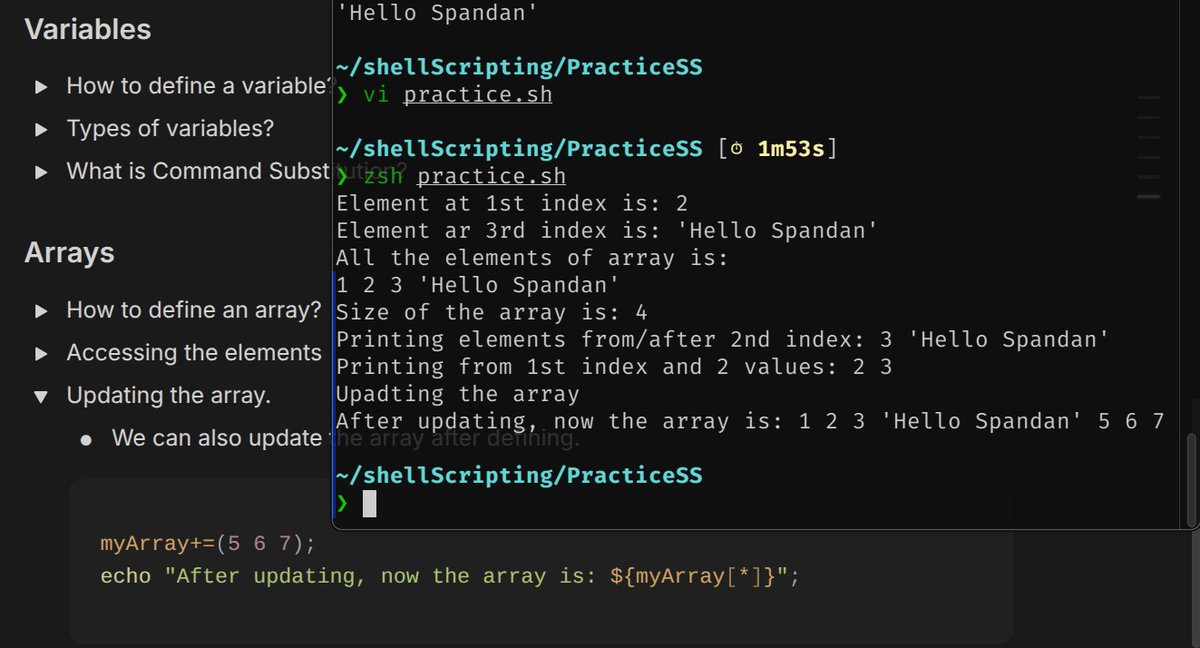Expand the 'Accessing the elements' toggle arrow
The image size is (1200, 648).
point(41,354)
